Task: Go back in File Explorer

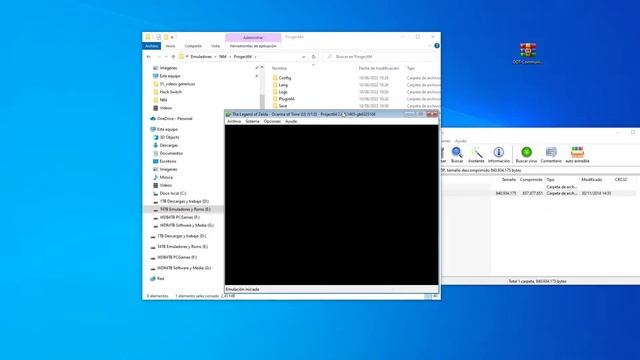Action: (149, 57)
